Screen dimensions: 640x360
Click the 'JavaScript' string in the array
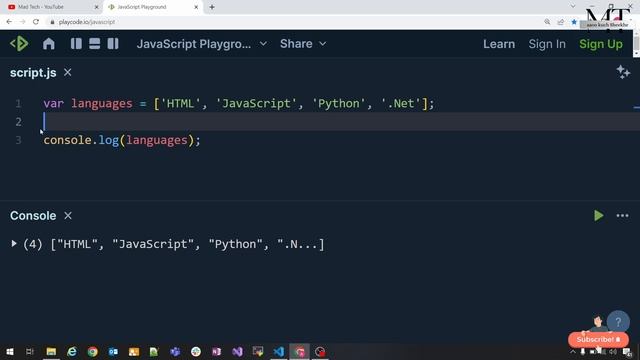pos(256,103)
